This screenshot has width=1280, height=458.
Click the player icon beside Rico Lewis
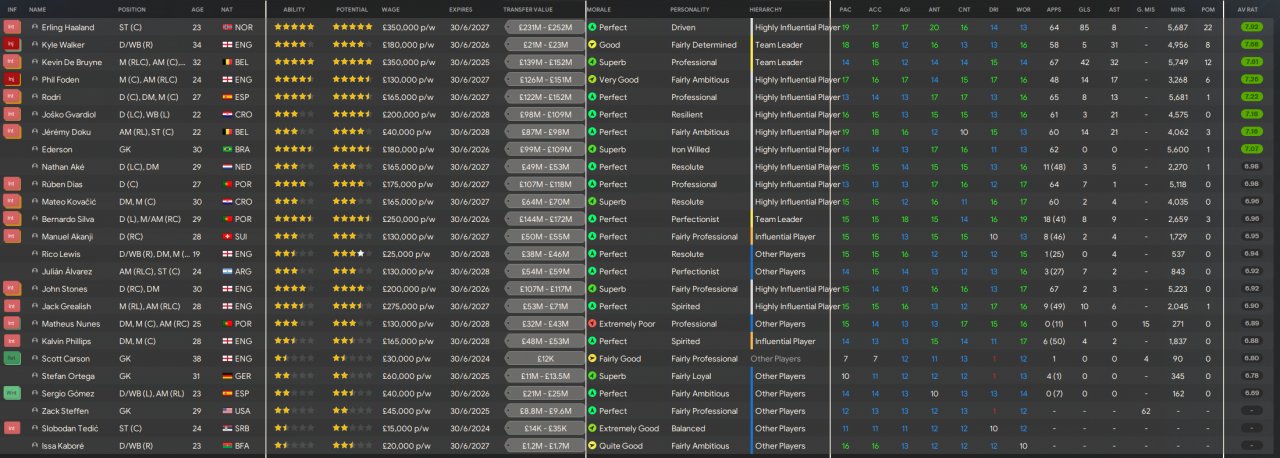coord(34,254)
